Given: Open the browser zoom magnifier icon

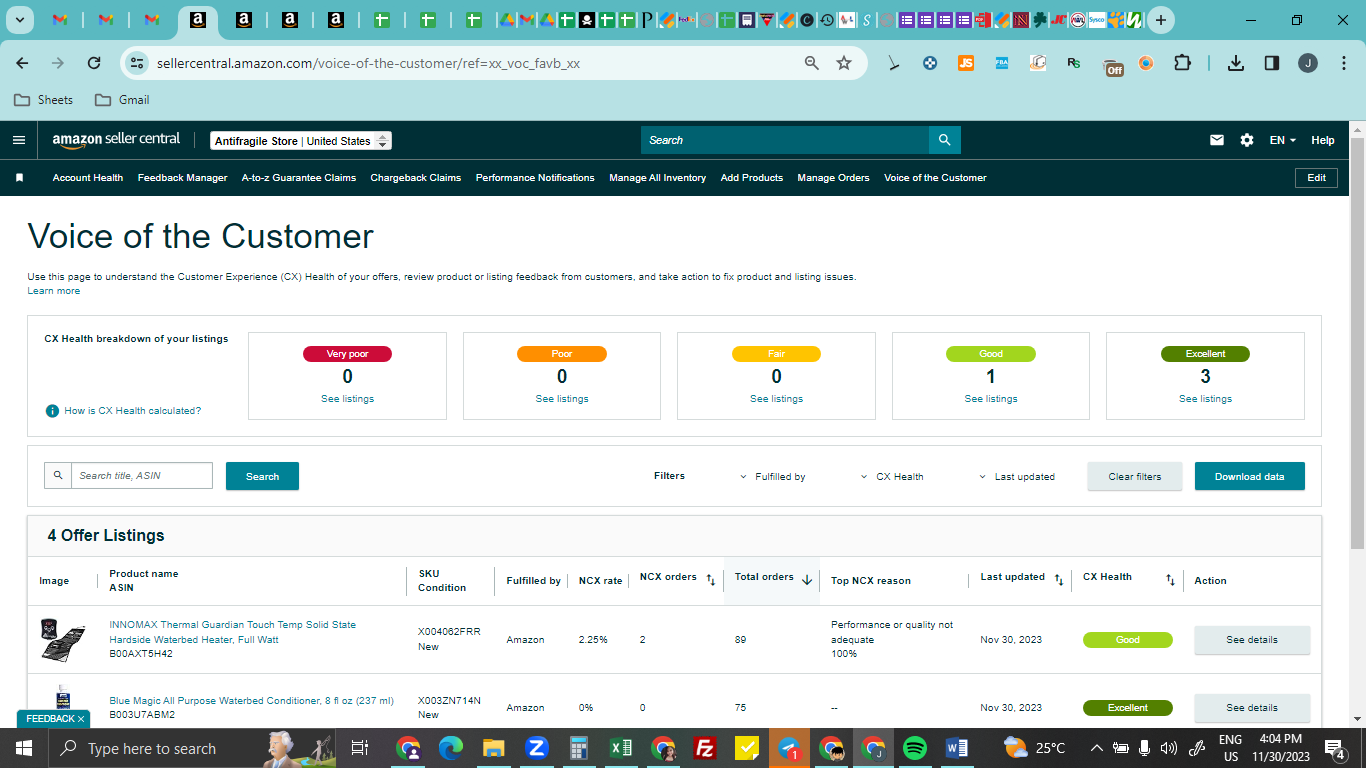Looking at the screenshot, I should pos(812,63).
